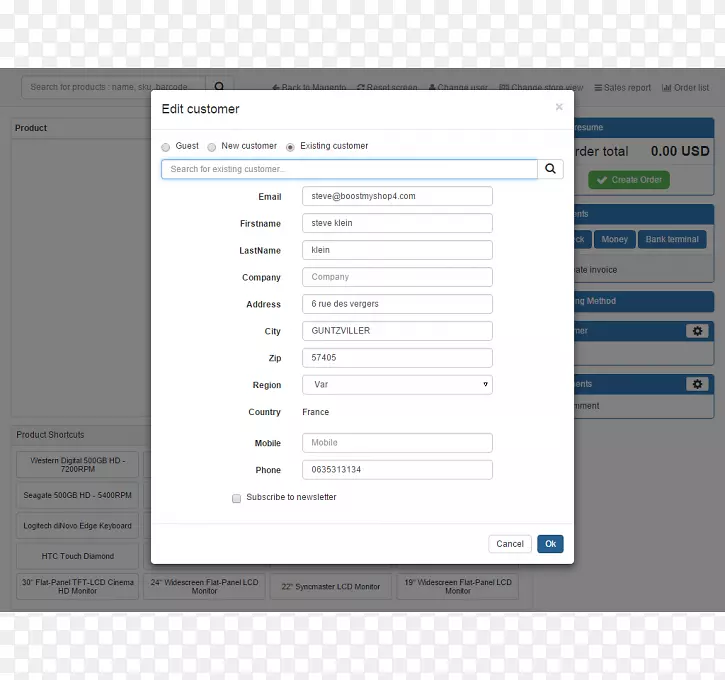Focus the Search for existing customer field

(349, 170)
